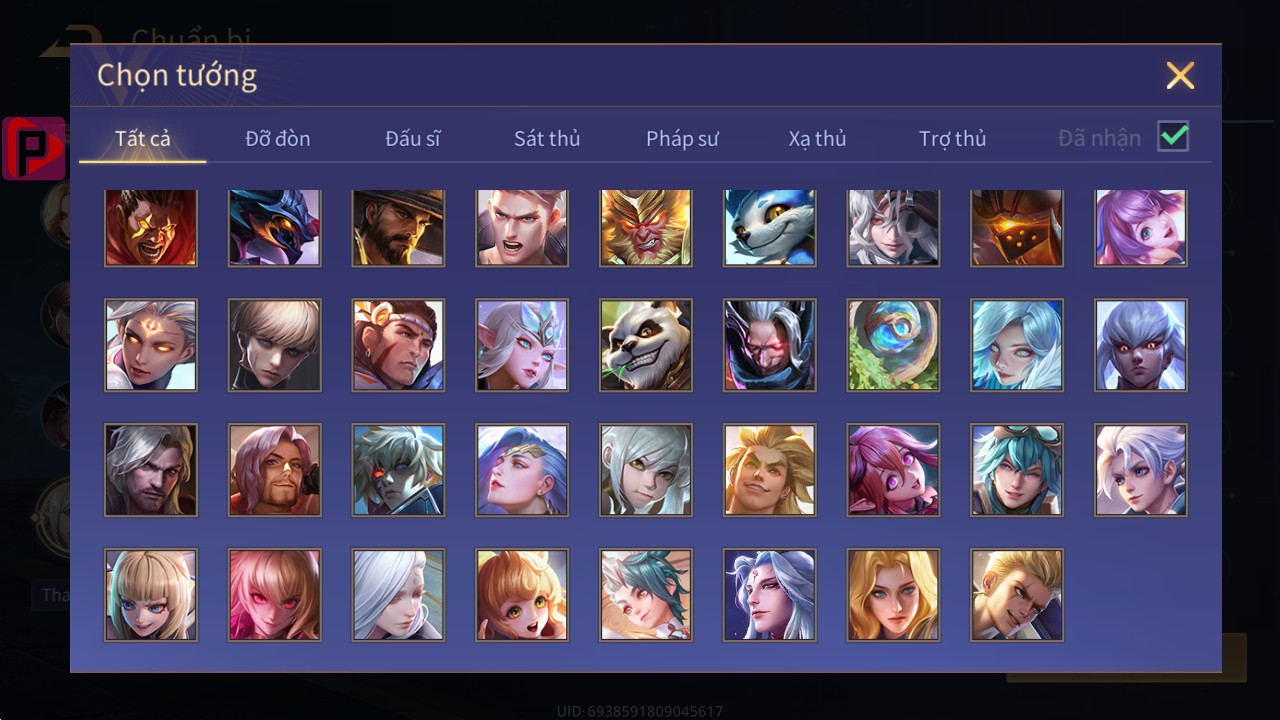Filter heroes by Sát thủ
This screenshot has width=1280, height=720.
547,138
